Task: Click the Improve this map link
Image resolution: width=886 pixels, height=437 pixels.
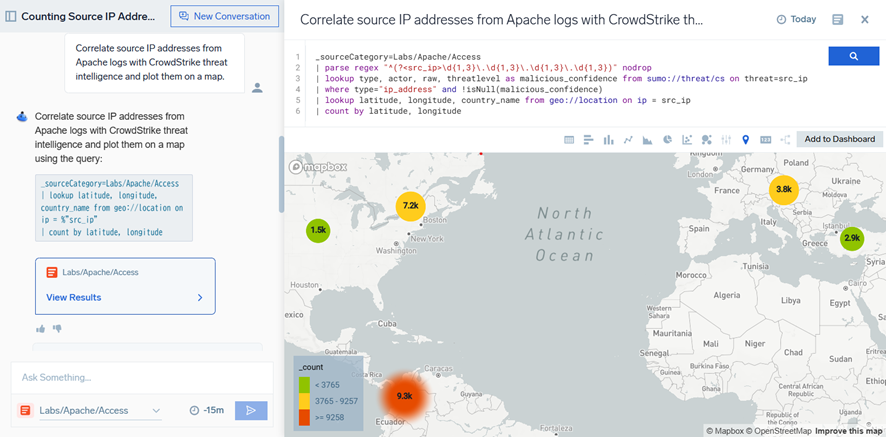Action: coord(848,431)
